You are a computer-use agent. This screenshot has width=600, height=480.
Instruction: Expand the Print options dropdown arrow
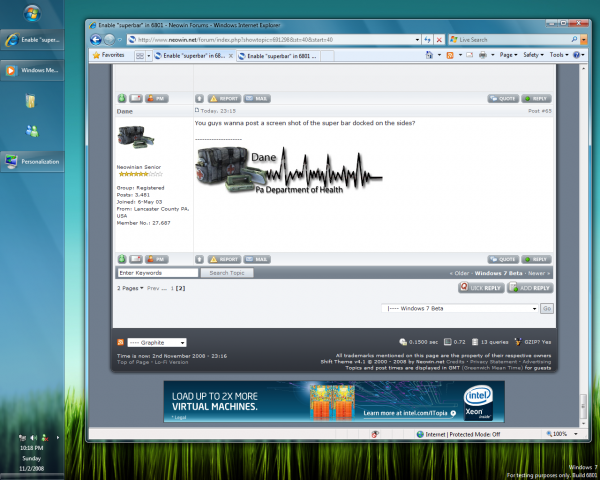(x=493, y=55)
